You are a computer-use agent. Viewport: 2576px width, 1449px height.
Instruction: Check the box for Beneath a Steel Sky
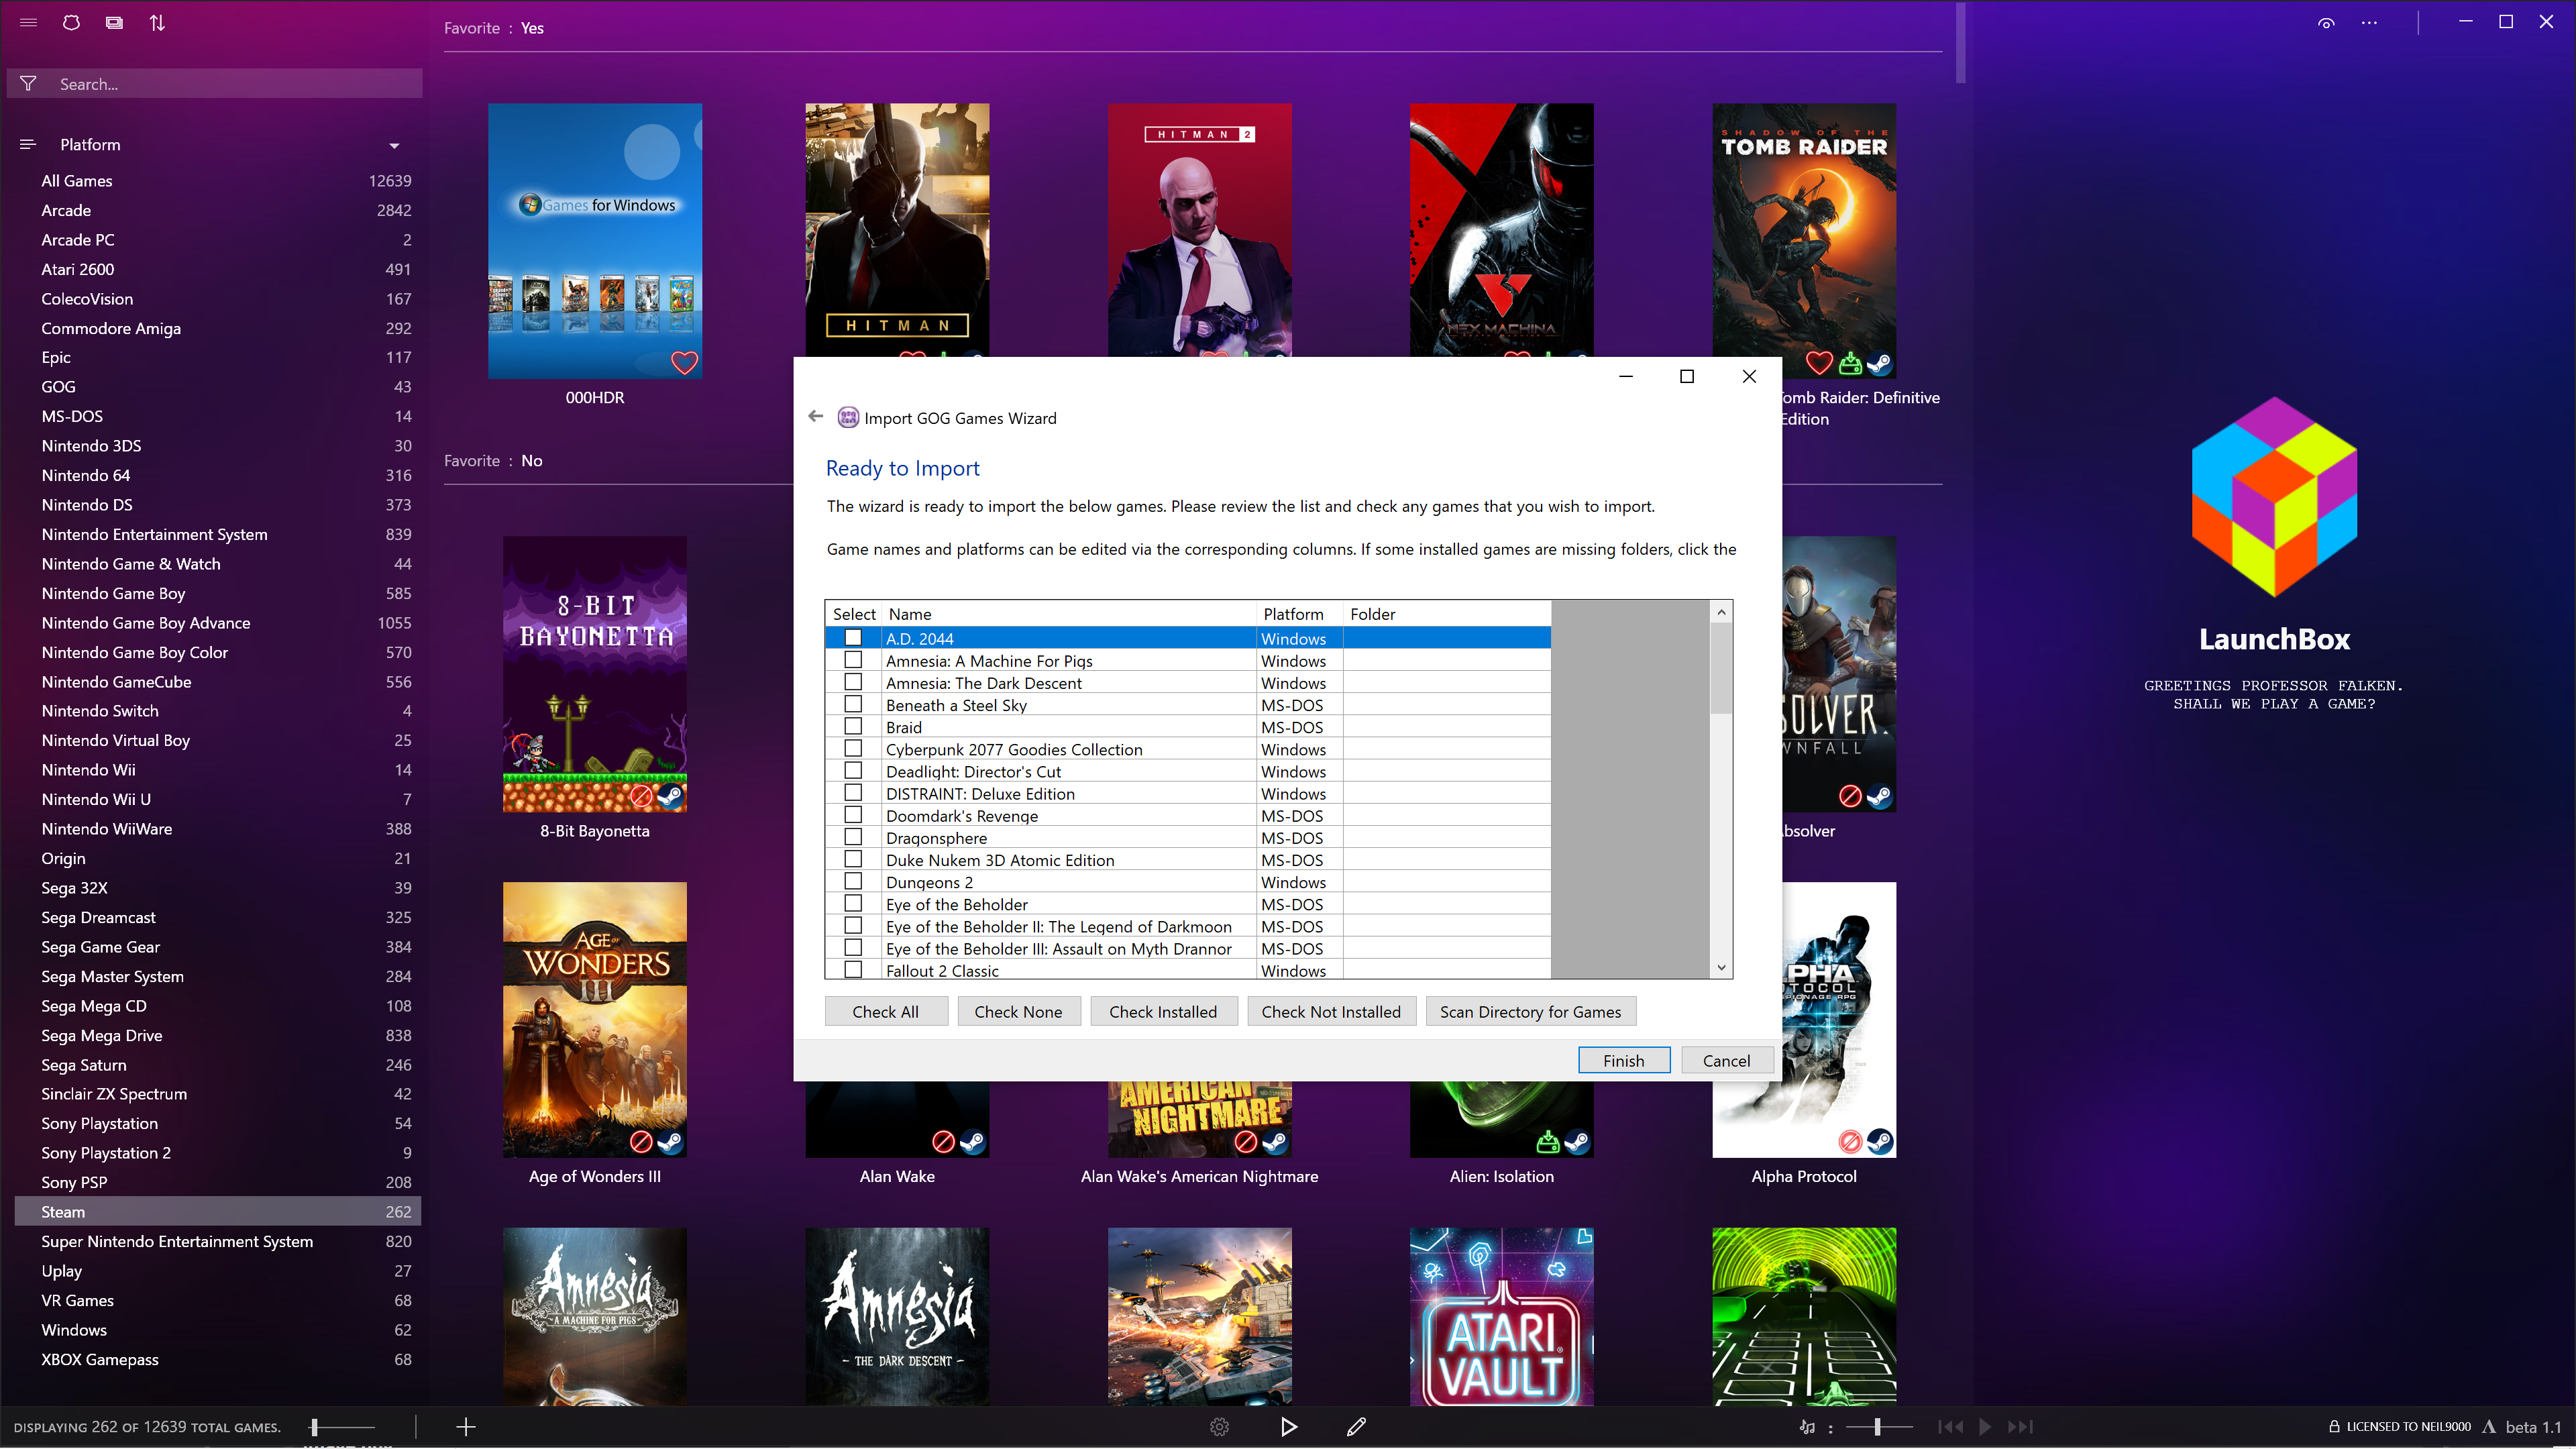point(853,705)
